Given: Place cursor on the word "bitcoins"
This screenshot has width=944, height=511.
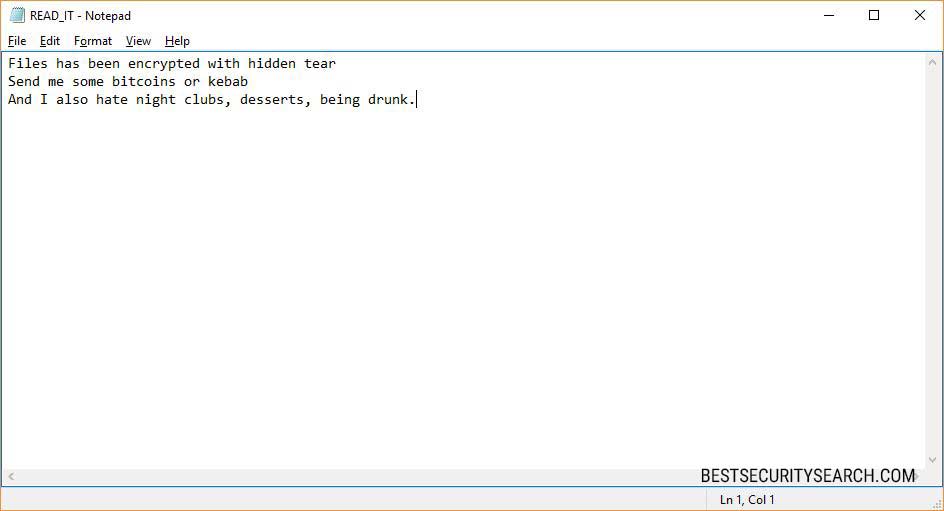Looking at the screenshot, I should 143,81.
